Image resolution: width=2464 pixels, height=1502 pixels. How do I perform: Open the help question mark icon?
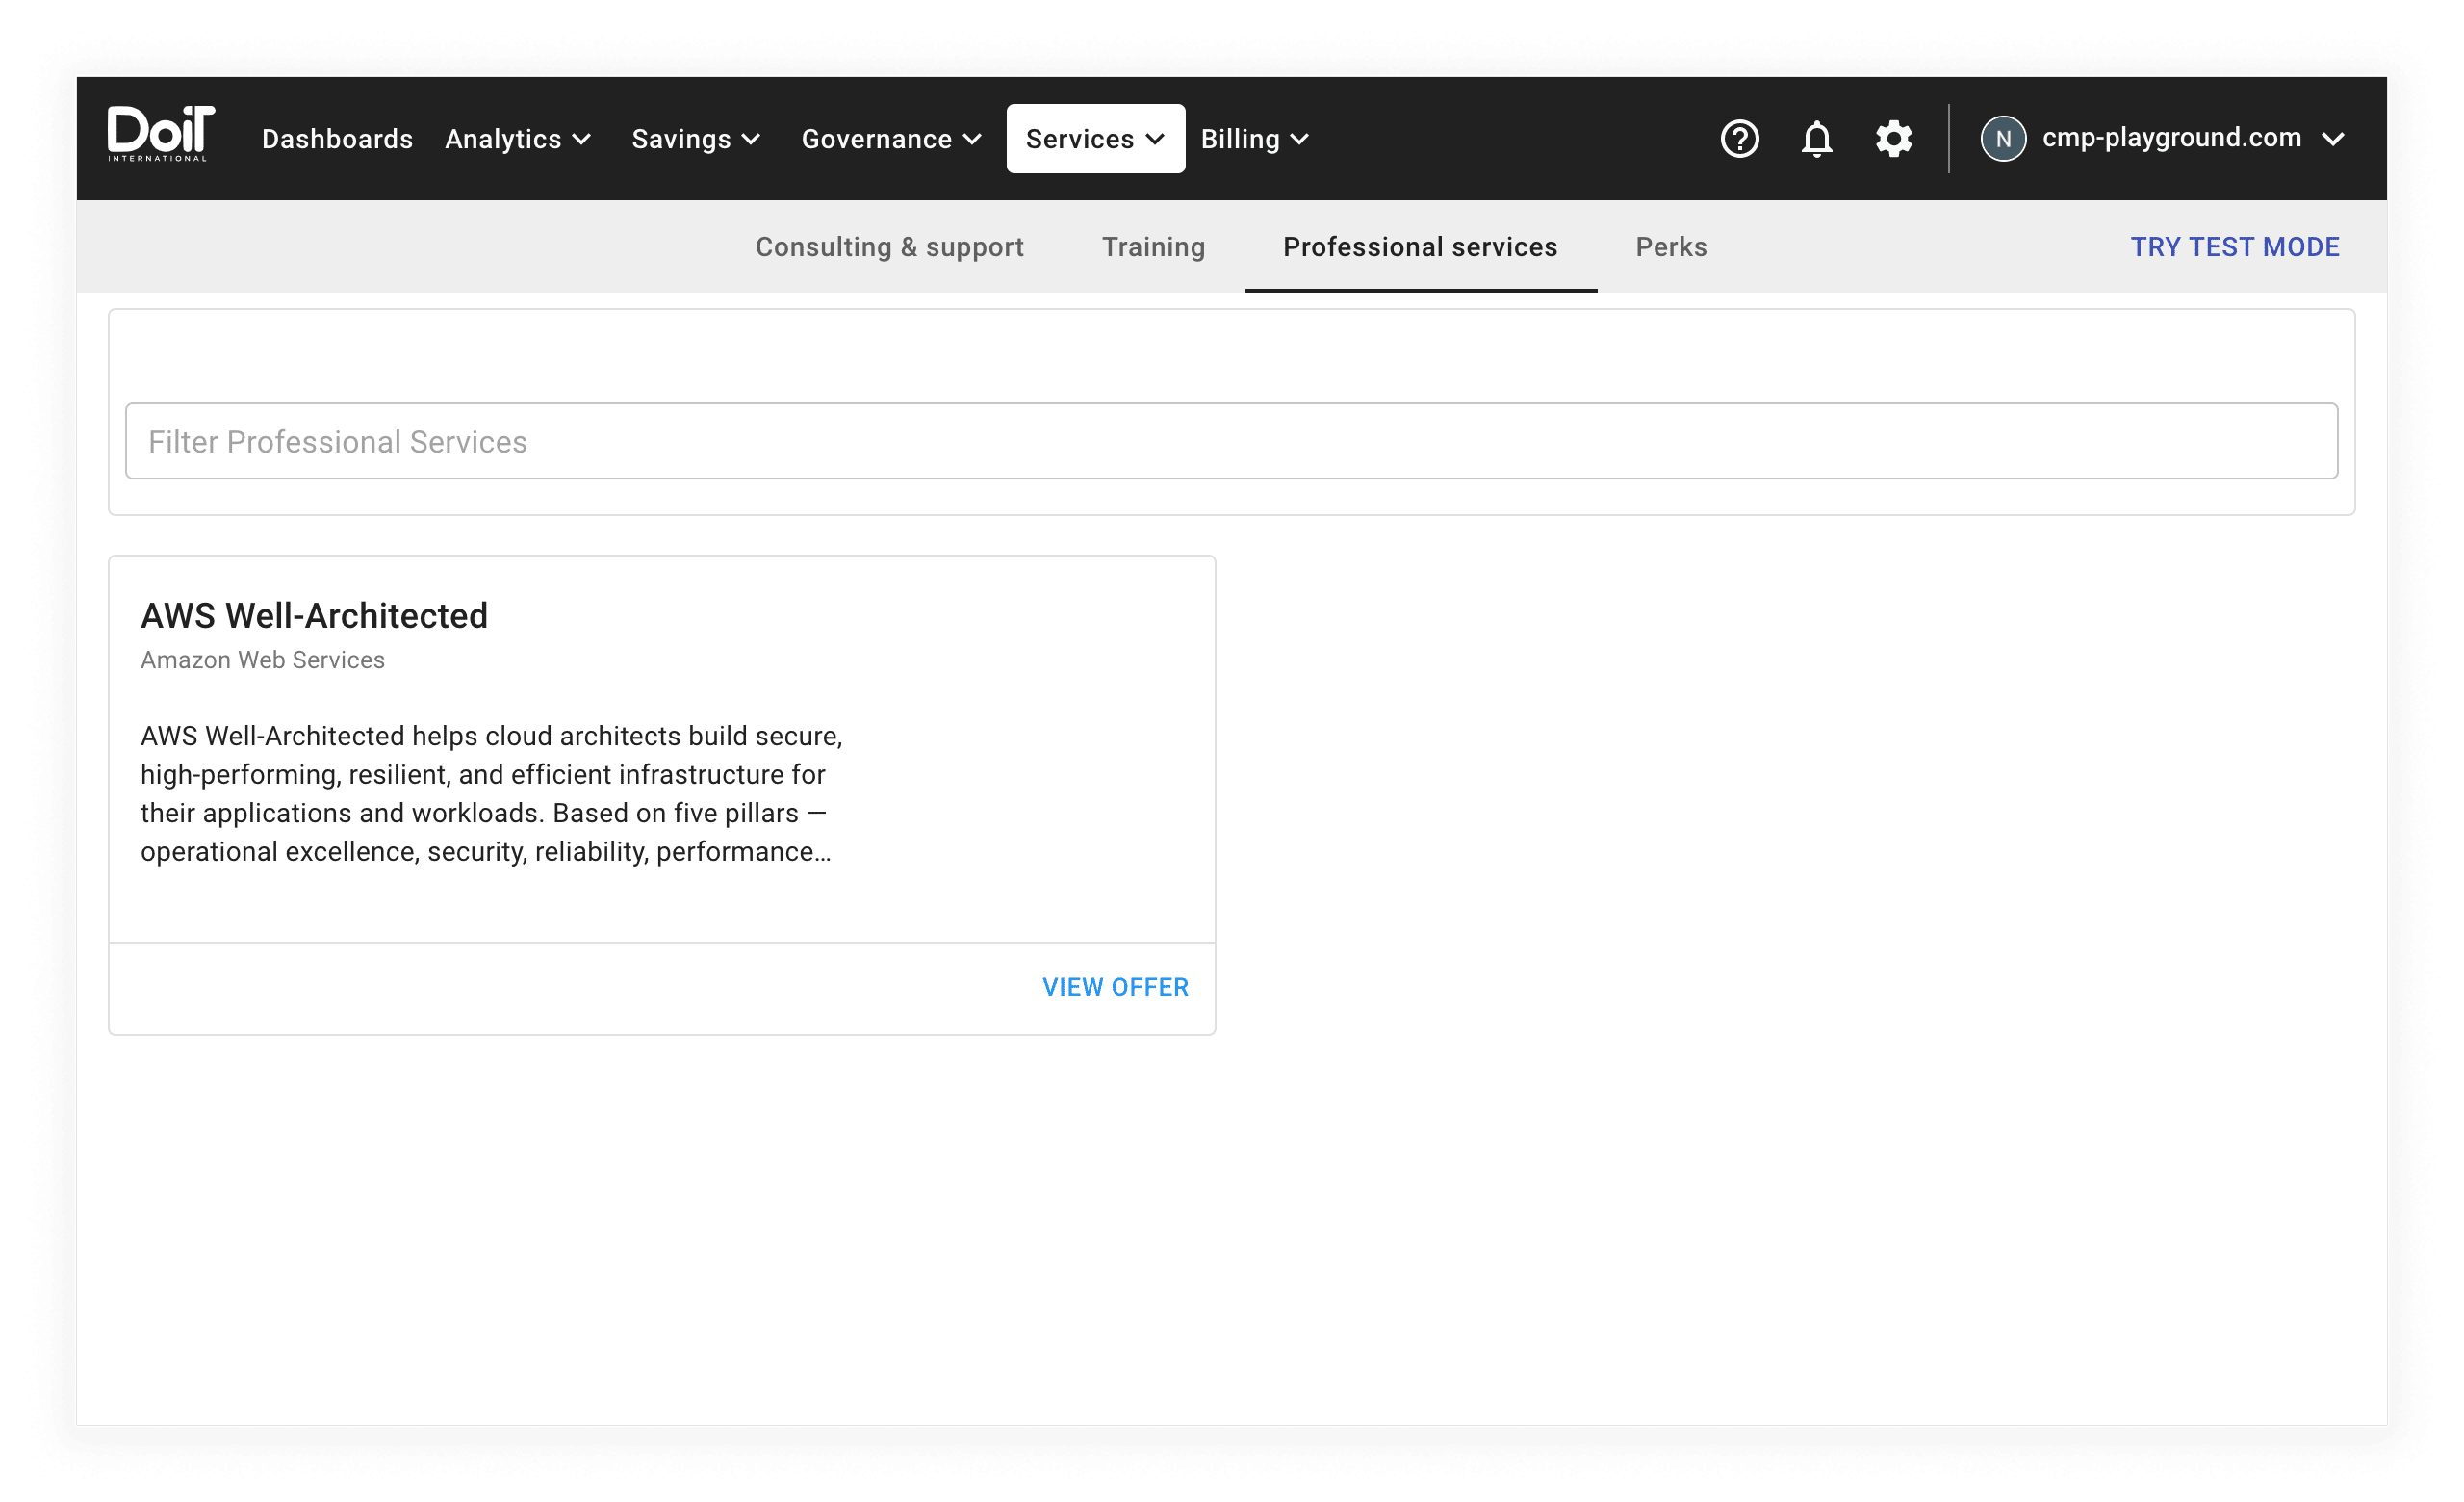1739,139
